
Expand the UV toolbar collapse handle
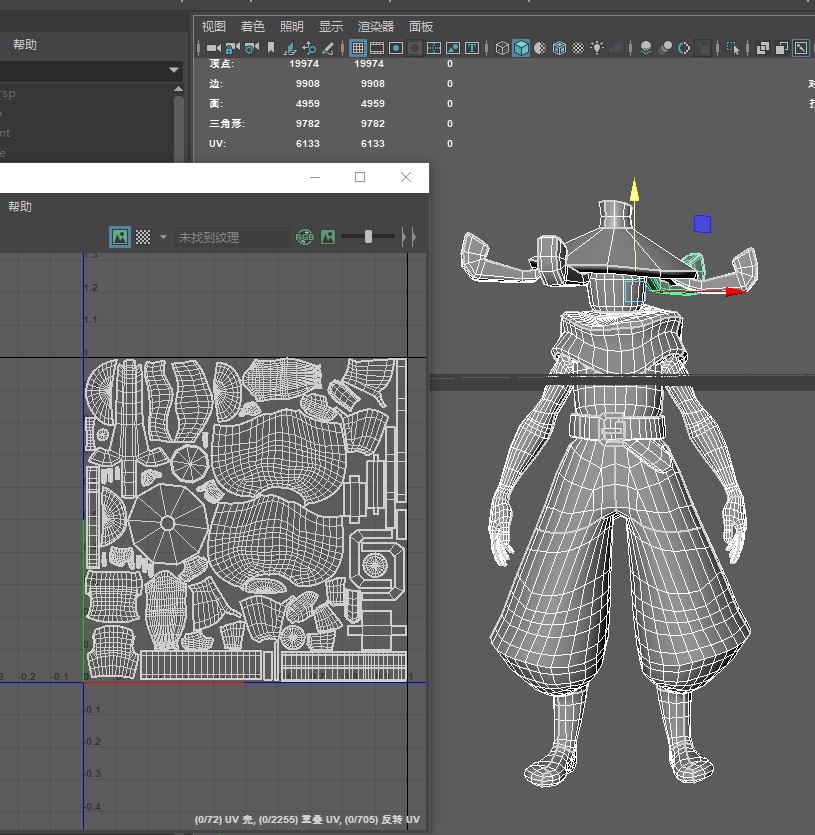tap(407, 237)
